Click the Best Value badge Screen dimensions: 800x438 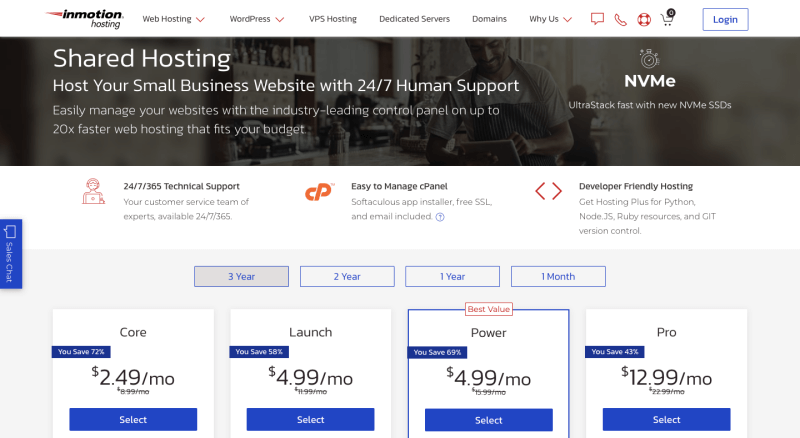[489, 309]
